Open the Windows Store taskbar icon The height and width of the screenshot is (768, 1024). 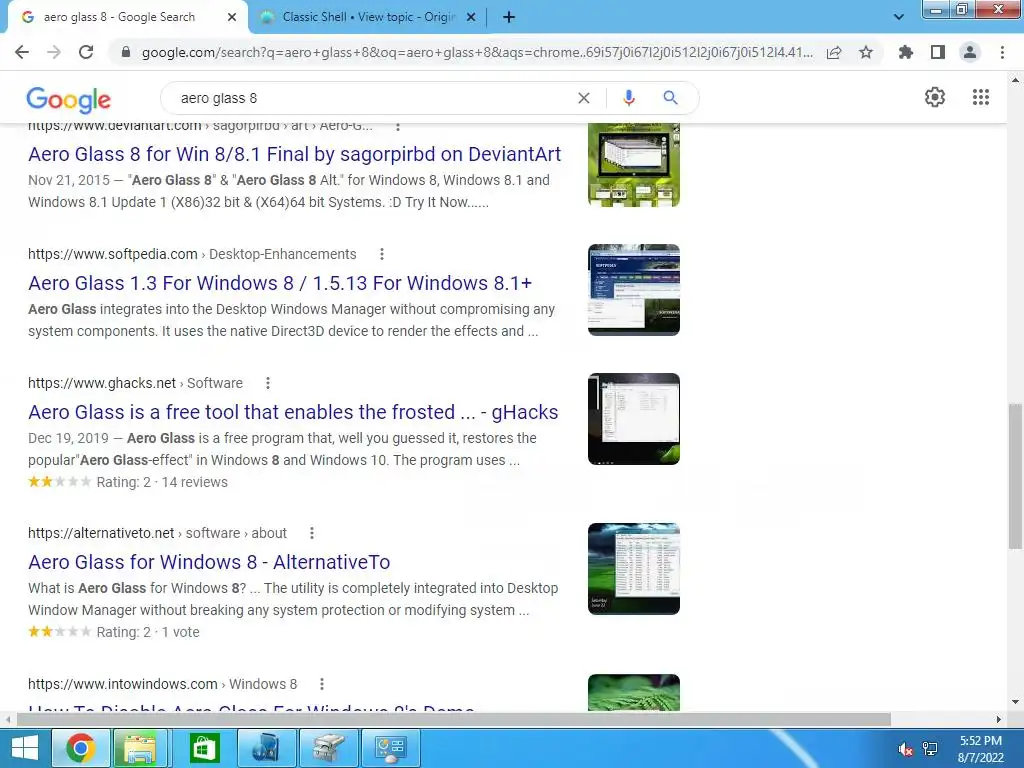click(204, 748)
